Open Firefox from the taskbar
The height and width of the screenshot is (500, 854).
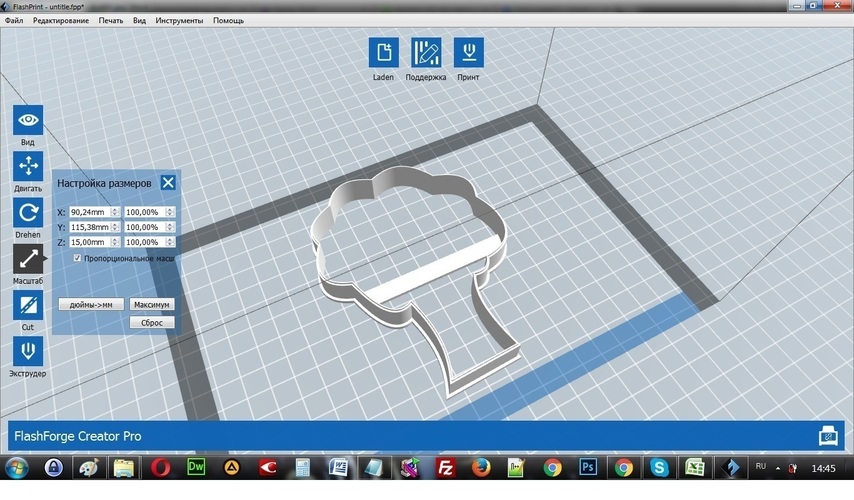point(481,467)
